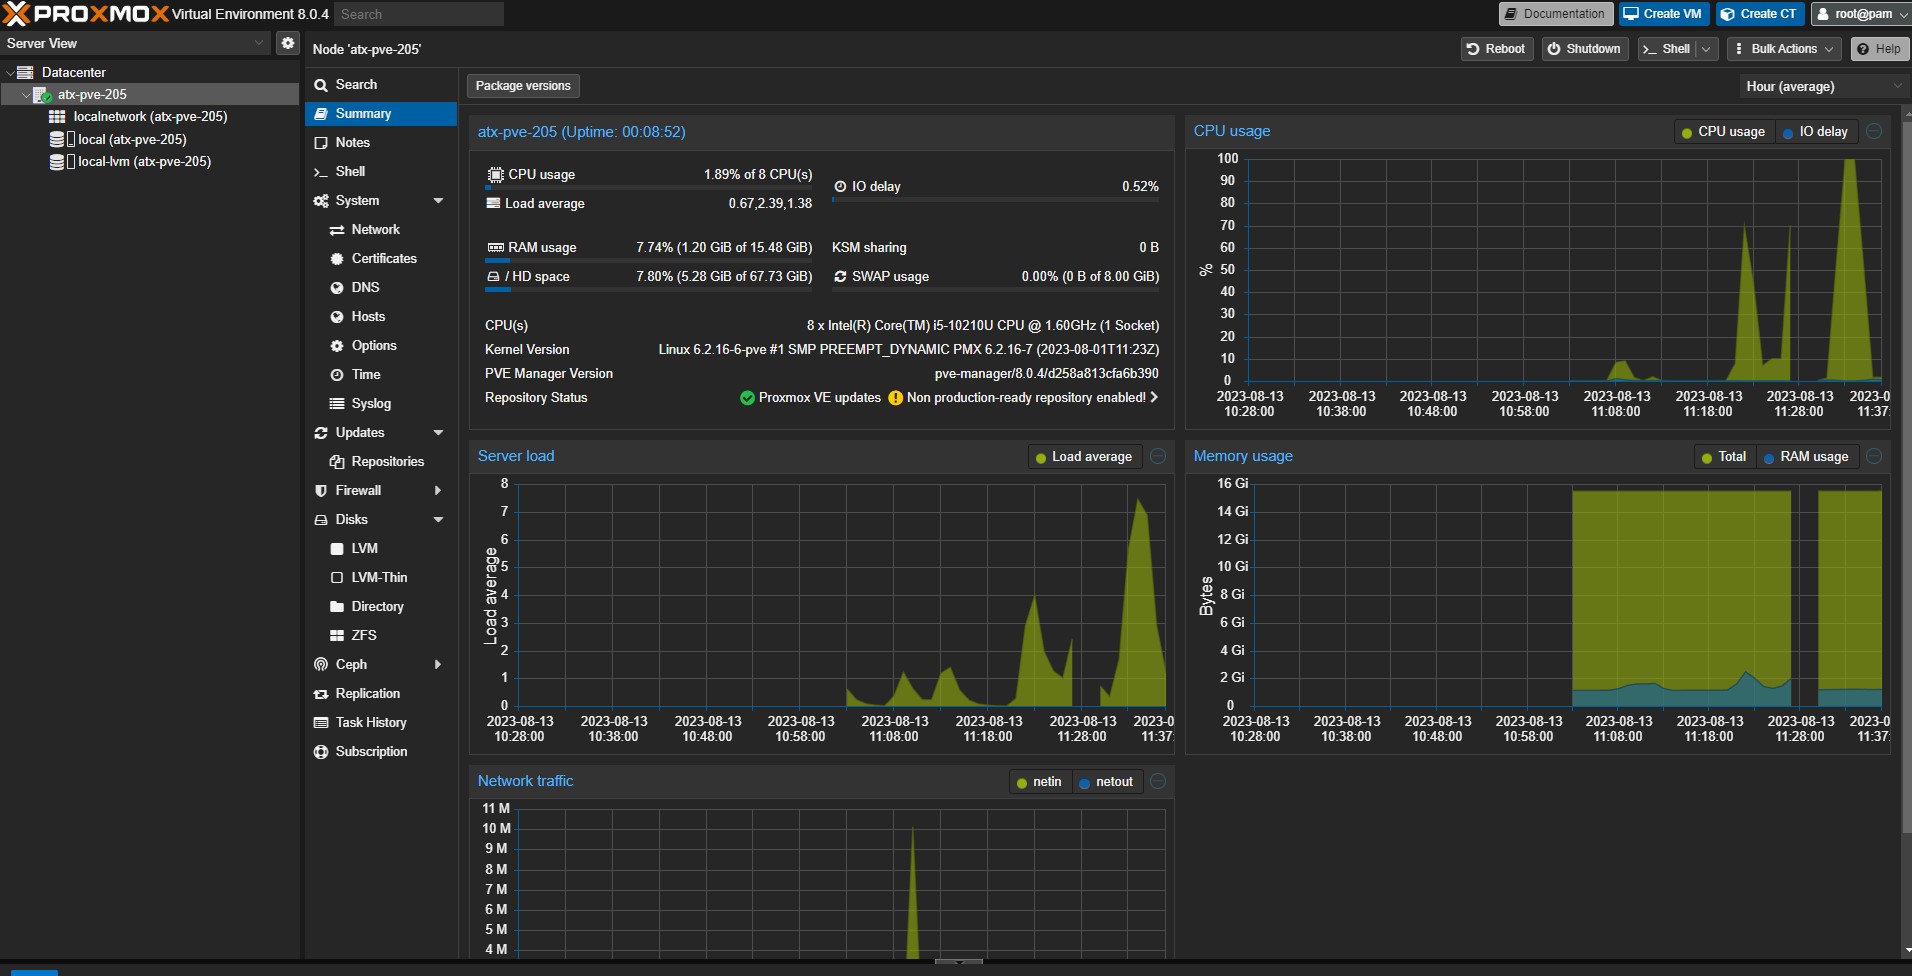Screen dimensions: 1912x976
Task: Collapse the Datacenter tree node
Action: click(10, 73)
